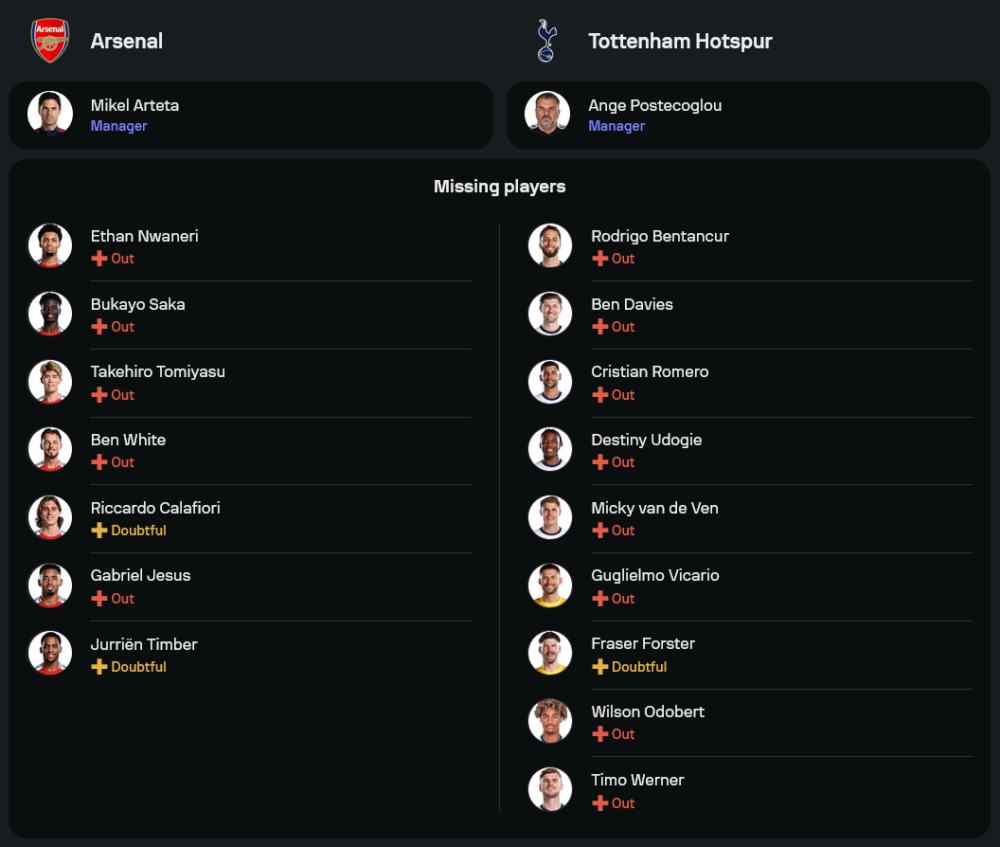Screen dimensions: 1000x847
Task: Select the Micky van de Ven name
Action: click(x=654, y=508)
